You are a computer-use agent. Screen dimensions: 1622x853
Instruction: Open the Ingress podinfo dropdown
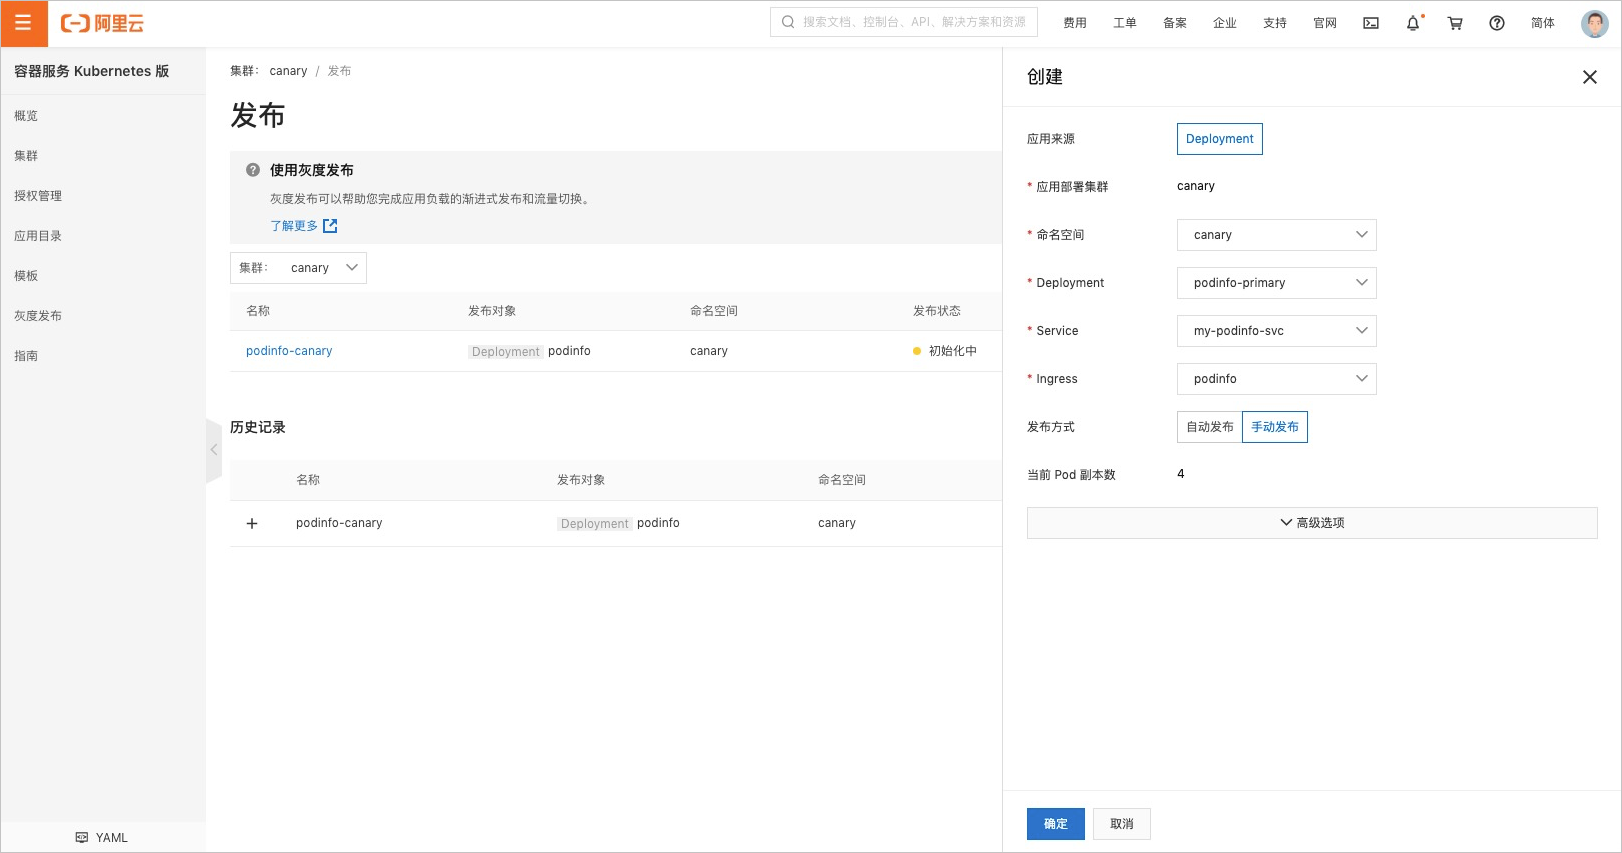coord(1277,379)
